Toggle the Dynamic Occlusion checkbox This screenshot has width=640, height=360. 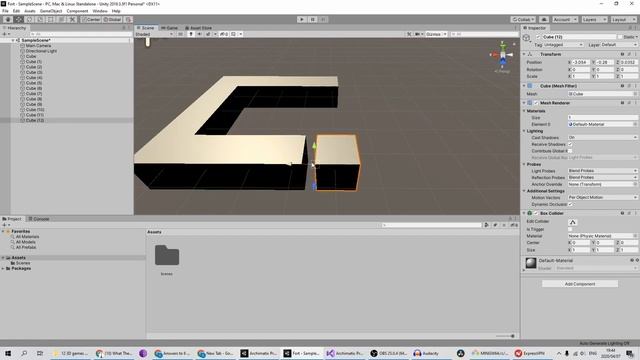pos(570,204)
